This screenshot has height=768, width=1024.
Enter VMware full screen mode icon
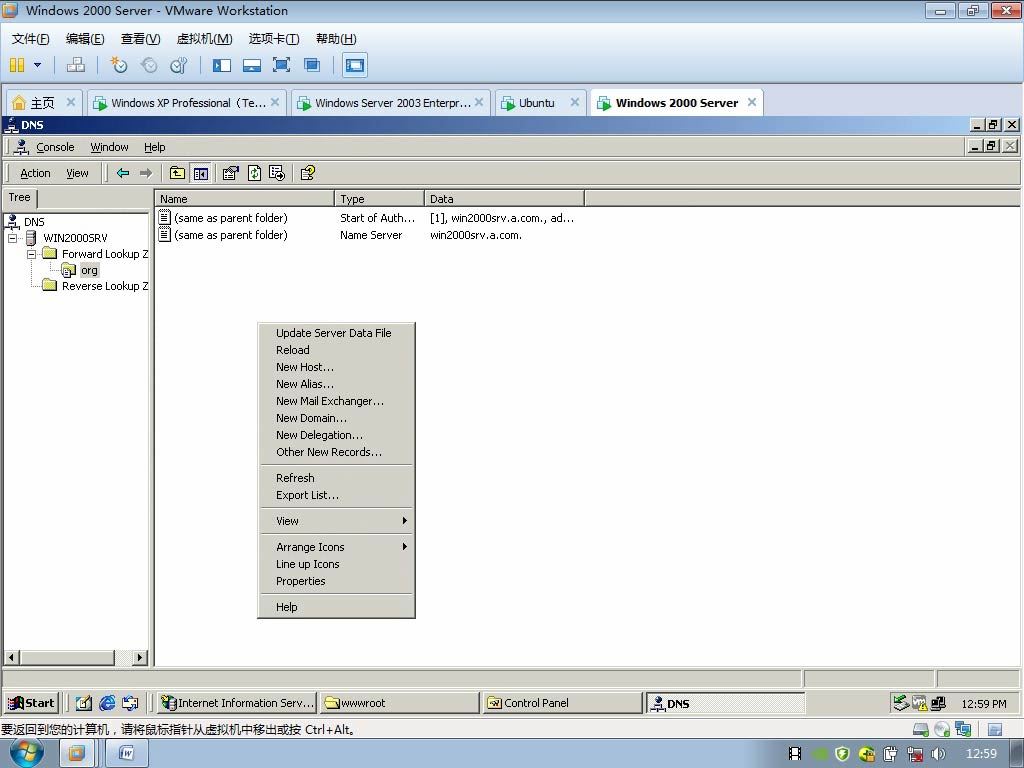click(x=282, y=65)
